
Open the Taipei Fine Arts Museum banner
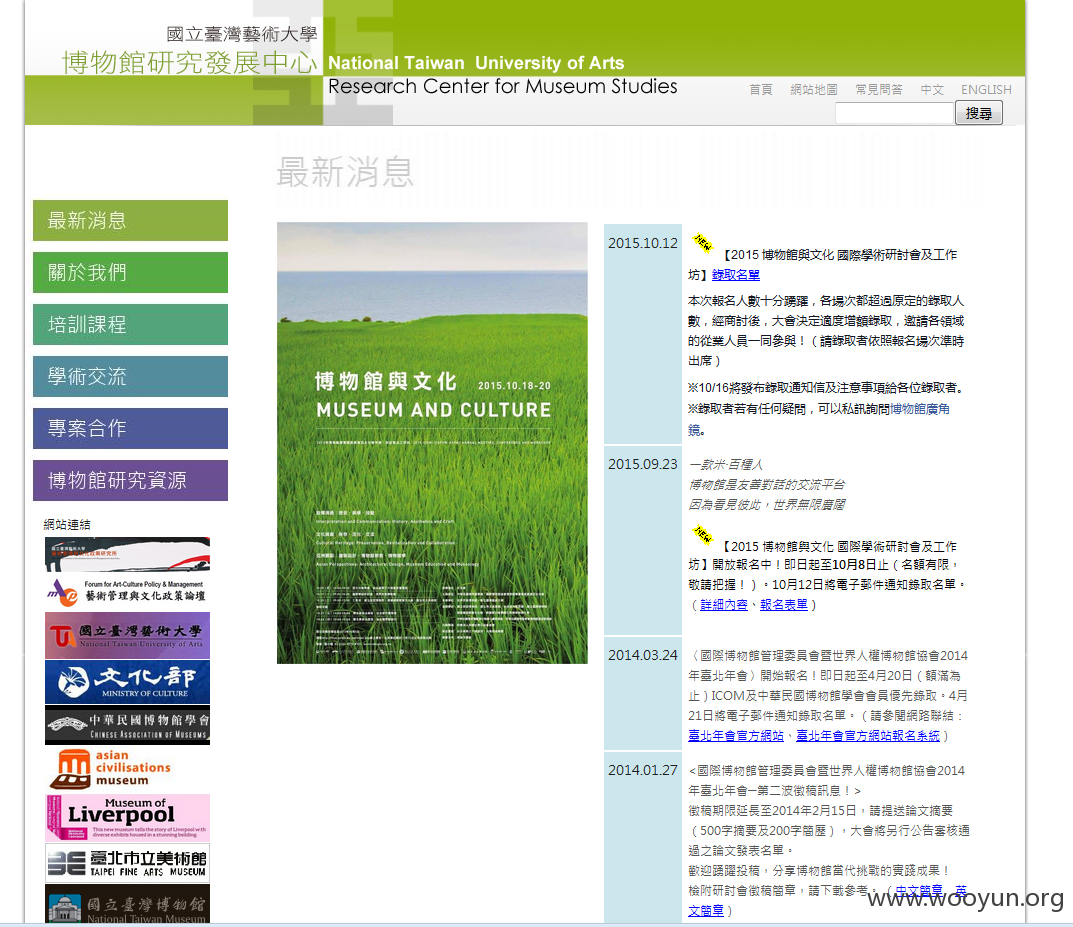pyautogui.click(x=127, y=863)
